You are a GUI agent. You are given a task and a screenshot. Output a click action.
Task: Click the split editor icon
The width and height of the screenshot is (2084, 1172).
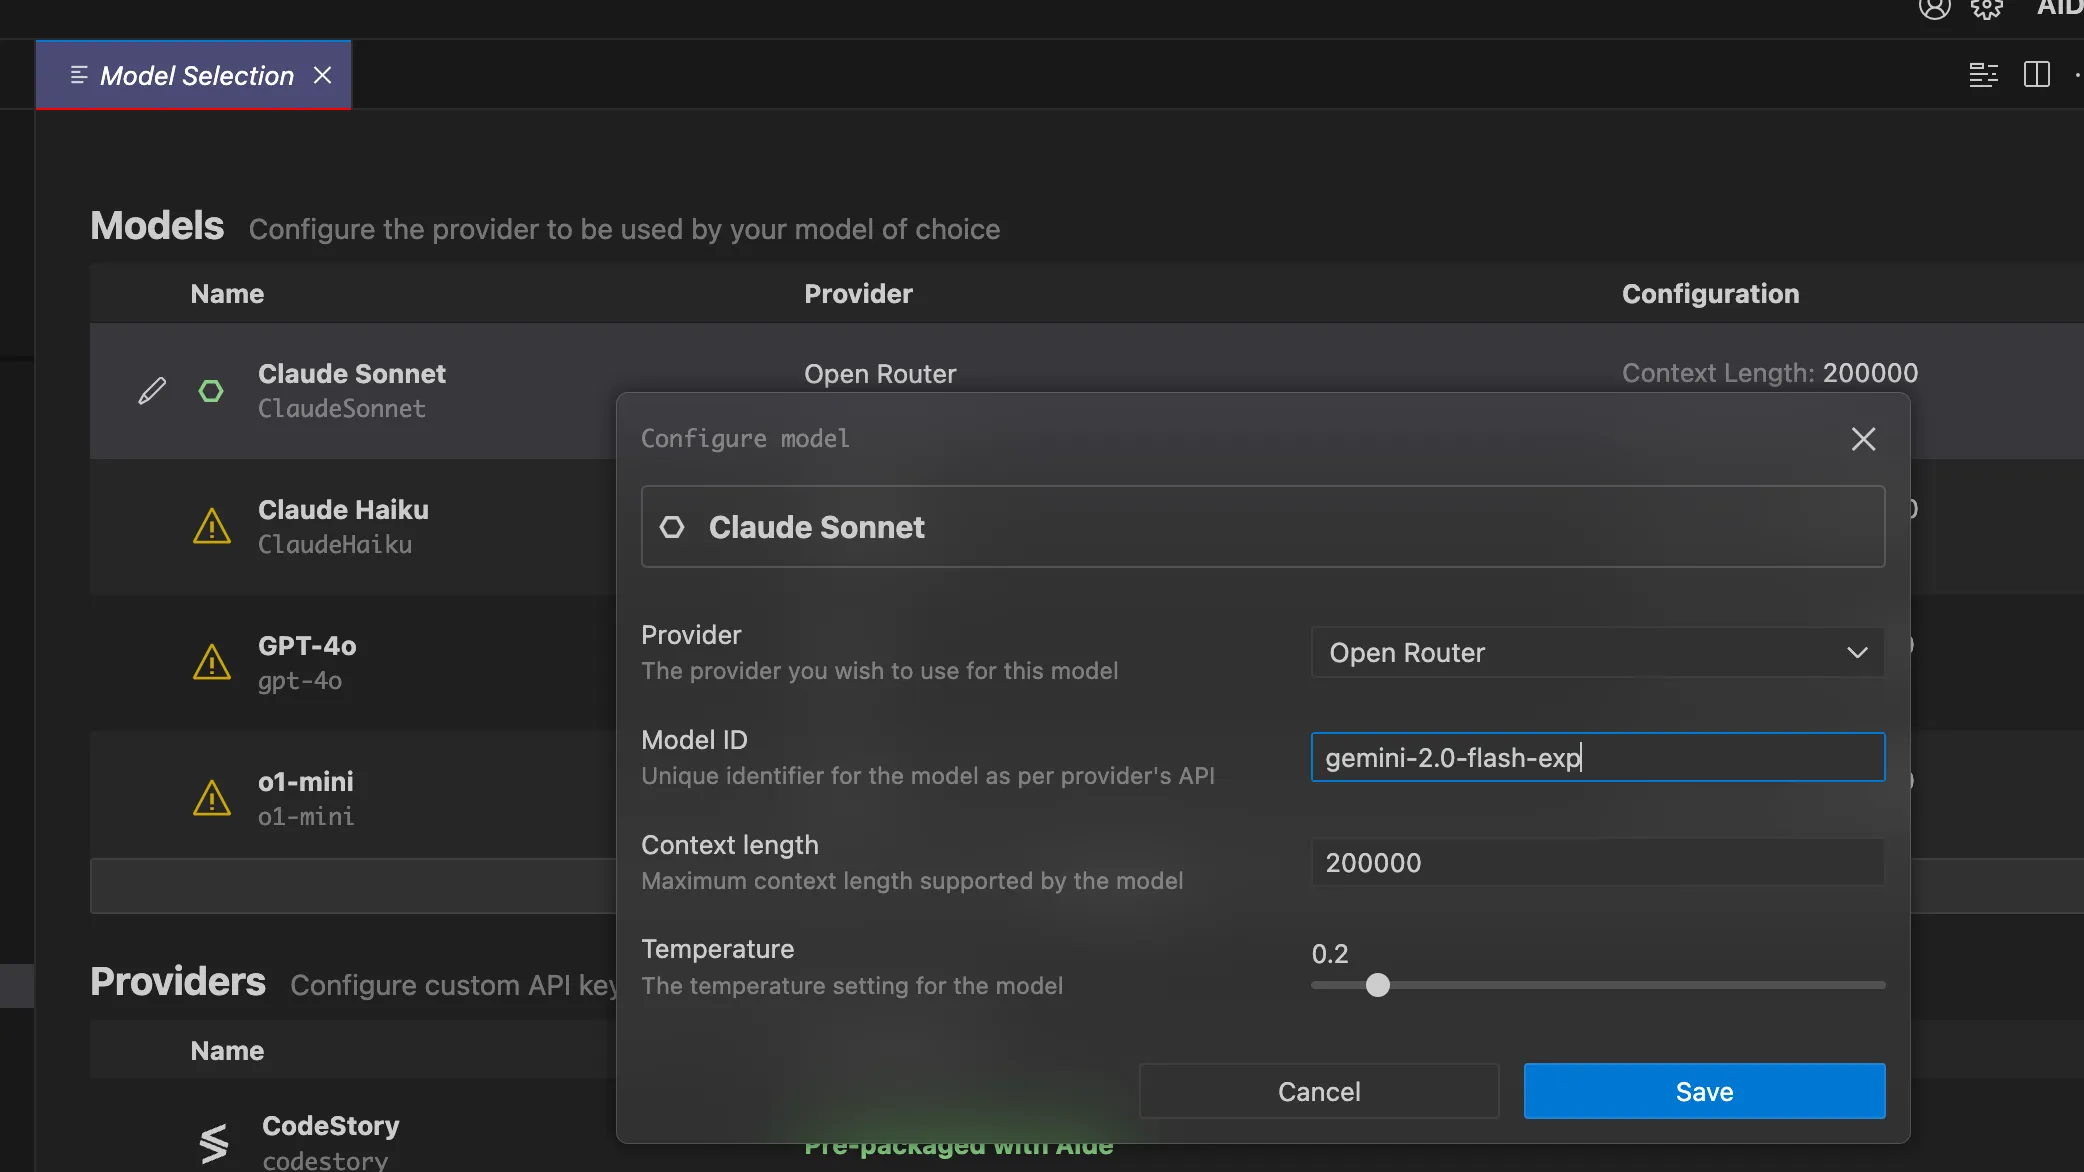[x=2037, y=75]
